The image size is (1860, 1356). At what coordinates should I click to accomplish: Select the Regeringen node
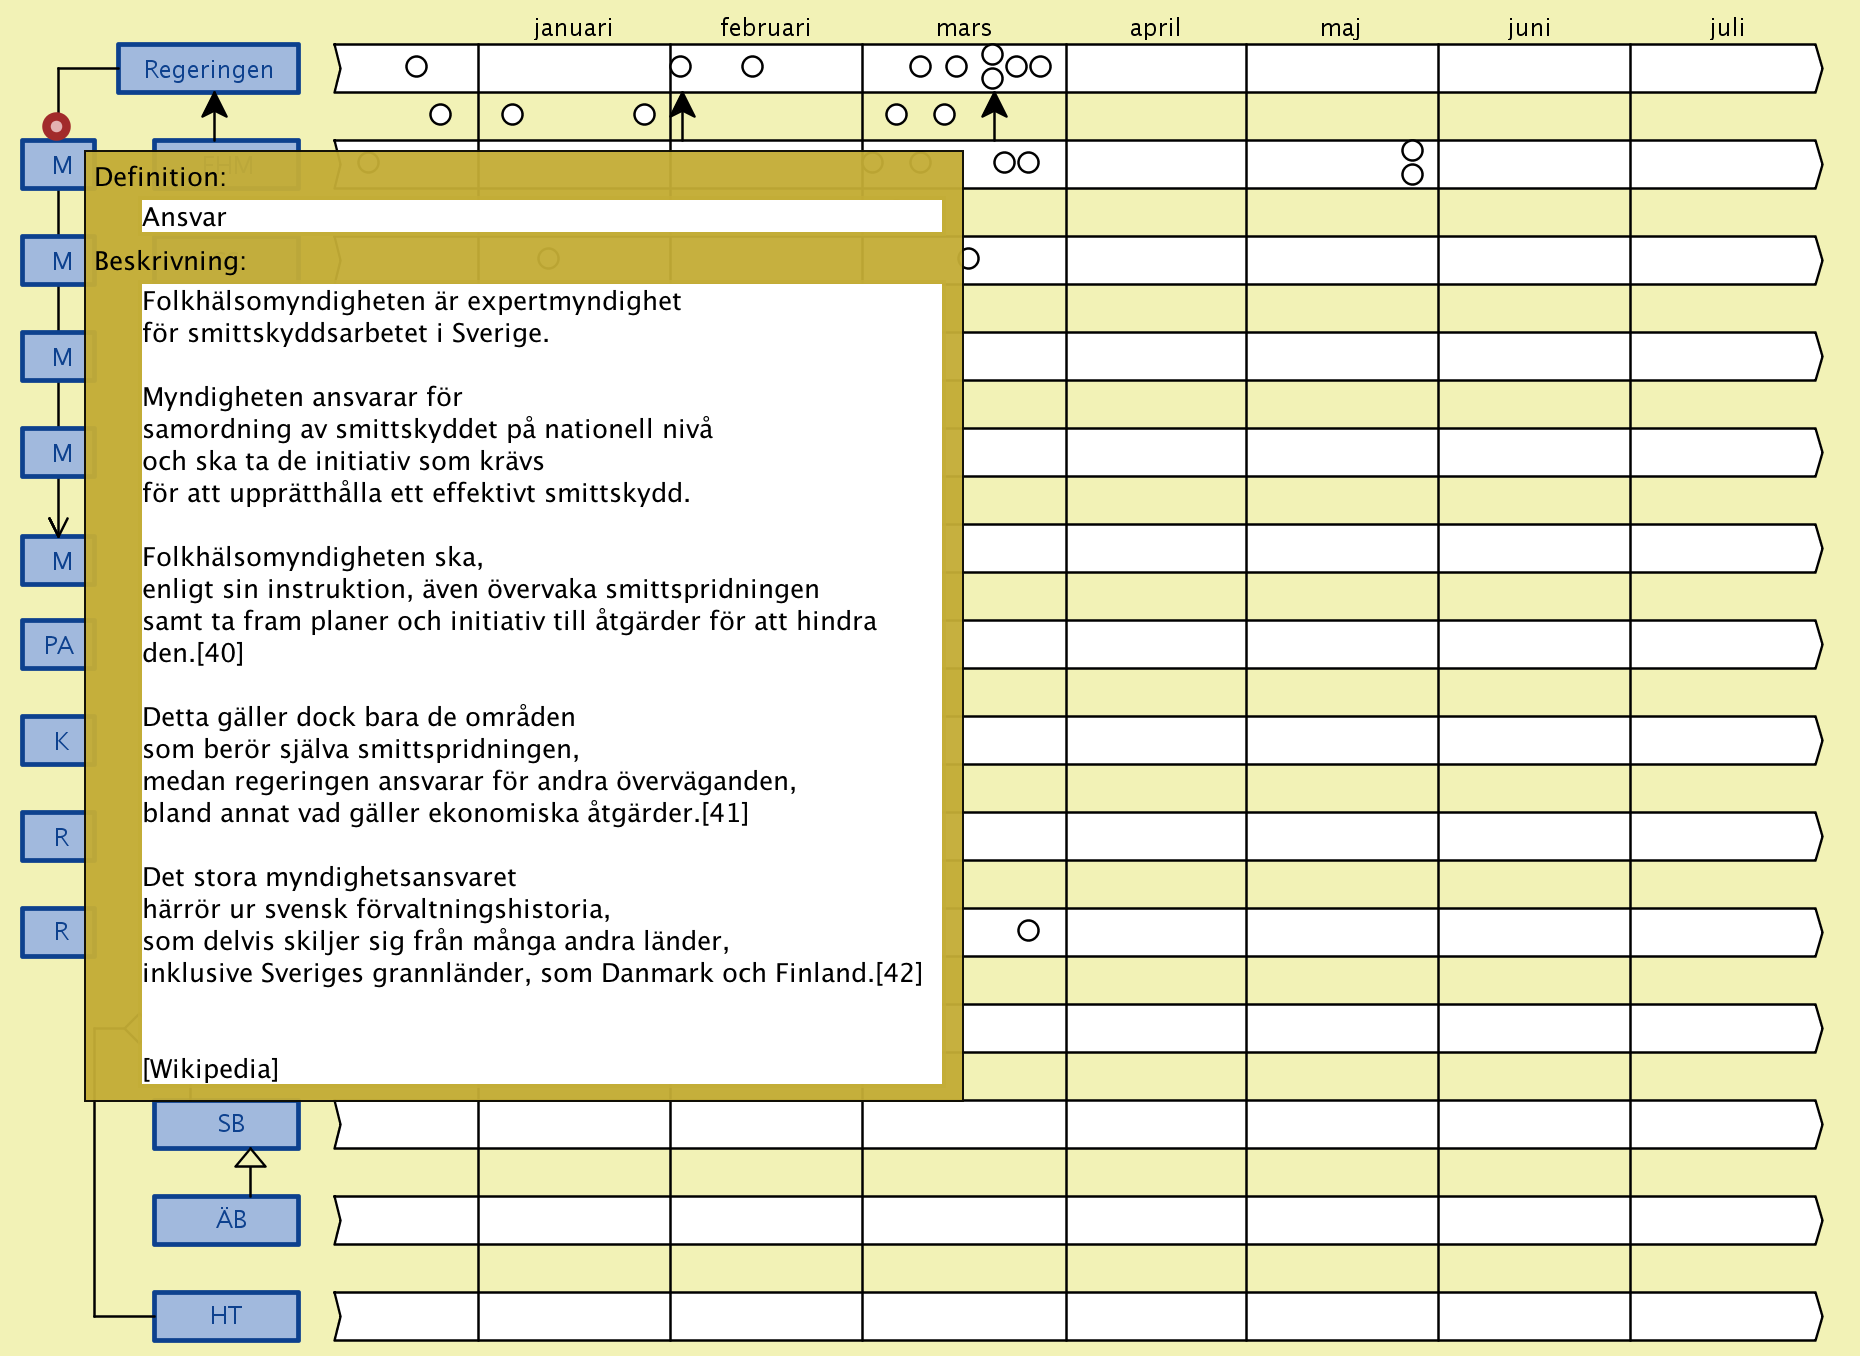tap(208, 69)
